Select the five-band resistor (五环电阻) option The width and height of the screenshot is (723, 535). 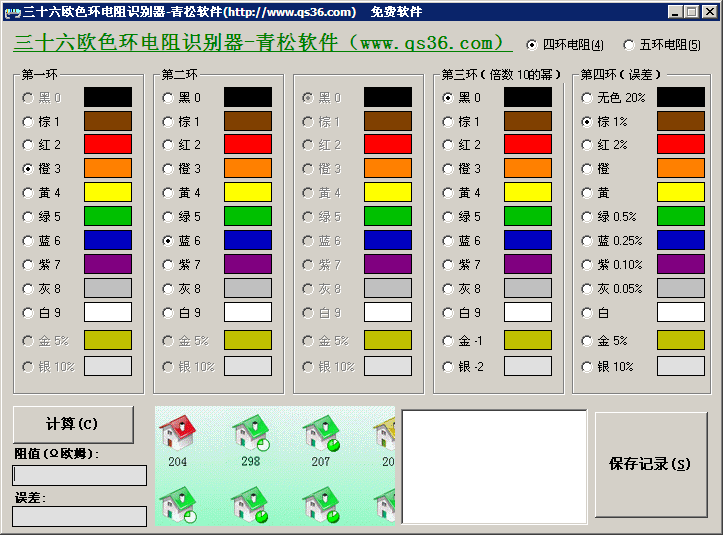[x=662, y=45]
